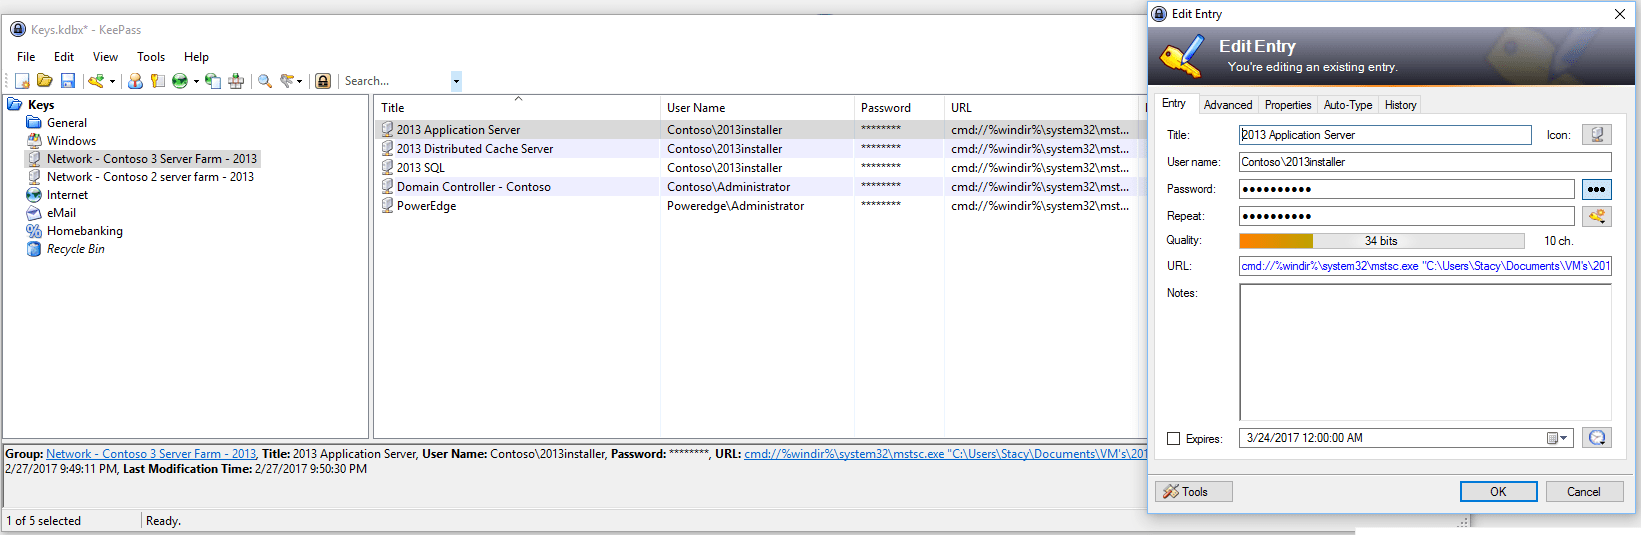
Task: Copy URL with the globe-and-page icon
Action: (x=213, y=81)
